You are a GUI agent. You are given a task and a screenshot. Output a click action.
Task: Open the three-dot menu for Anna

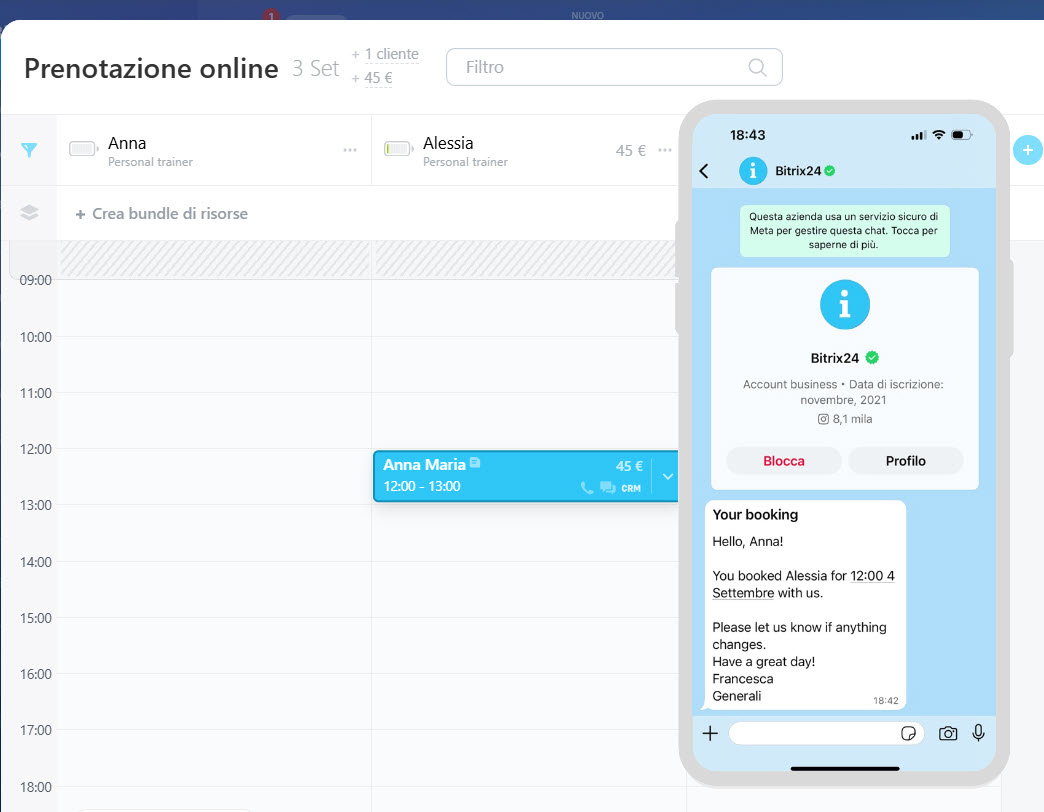click(350, 150)
